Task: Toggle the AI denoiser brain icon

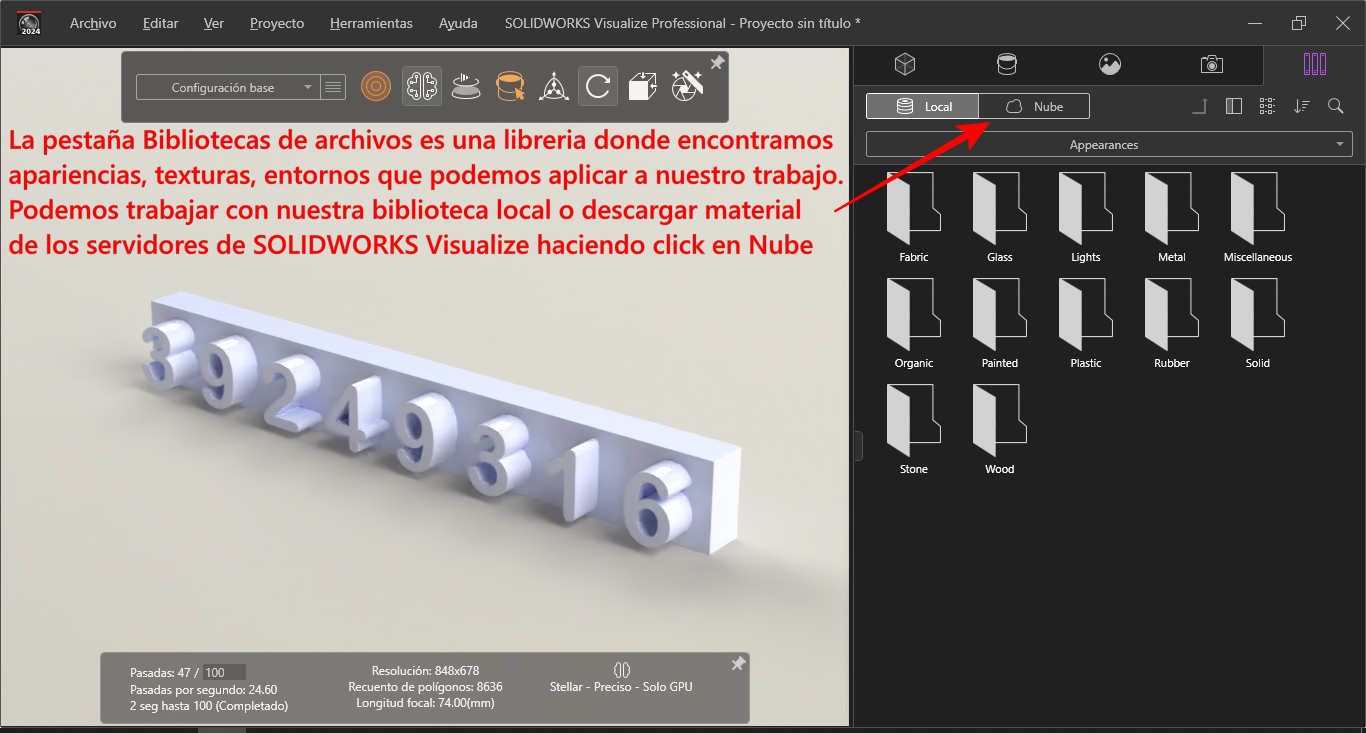Action: 422,87
